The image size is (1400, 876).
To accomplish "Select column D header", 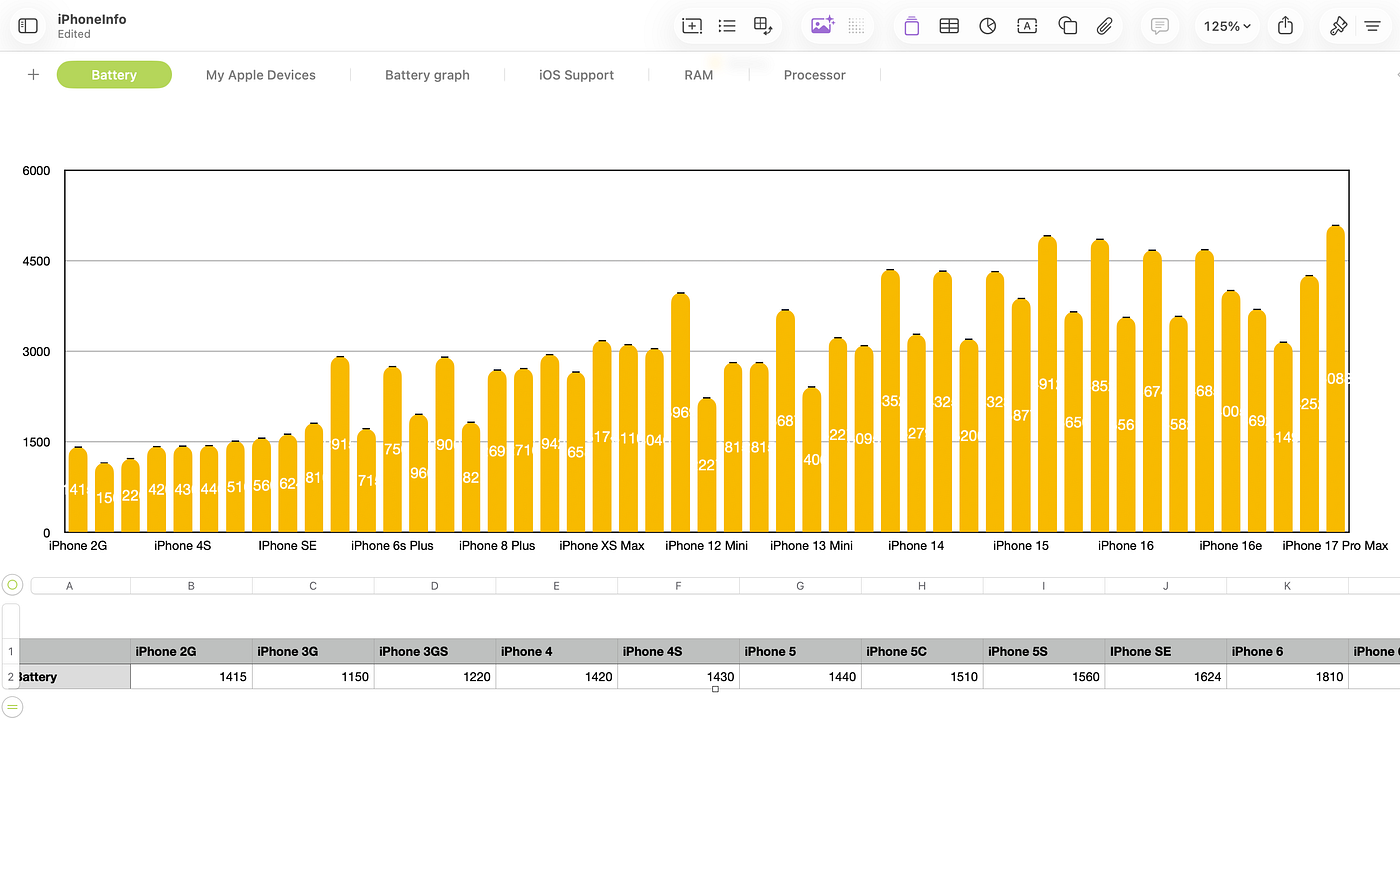I will point(435,586).
